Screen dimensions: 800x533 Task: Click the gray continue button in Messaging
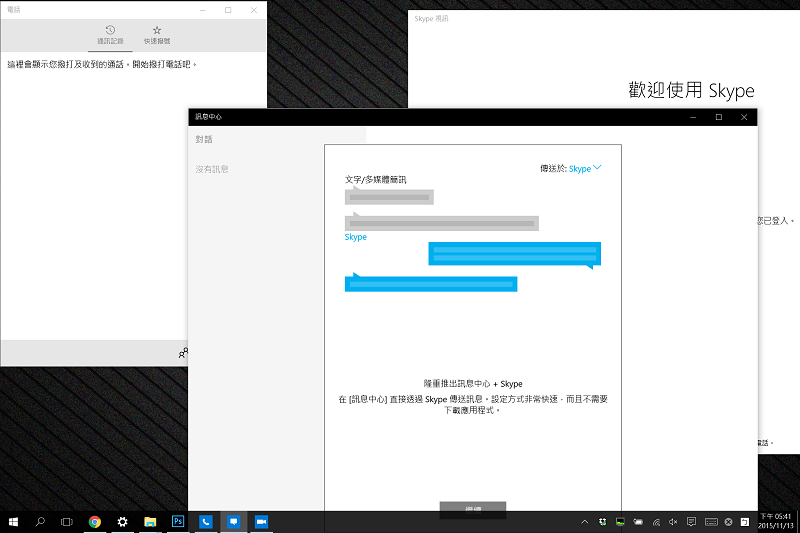click(473, 509)
